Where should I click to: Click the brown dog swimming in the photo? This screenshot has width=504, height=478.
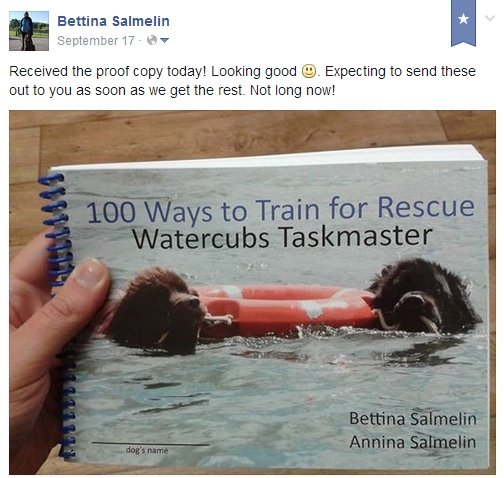click(157, 310)
